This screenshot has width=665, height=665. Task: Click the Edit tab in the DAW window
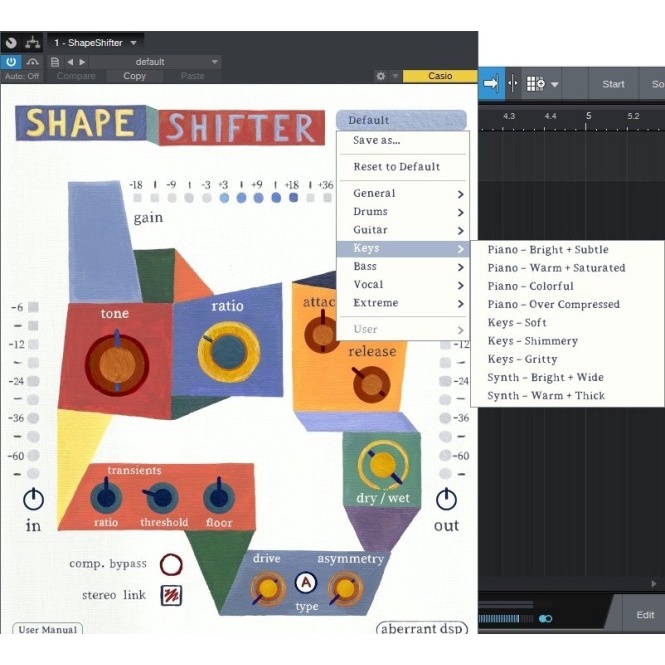(645, 615)
